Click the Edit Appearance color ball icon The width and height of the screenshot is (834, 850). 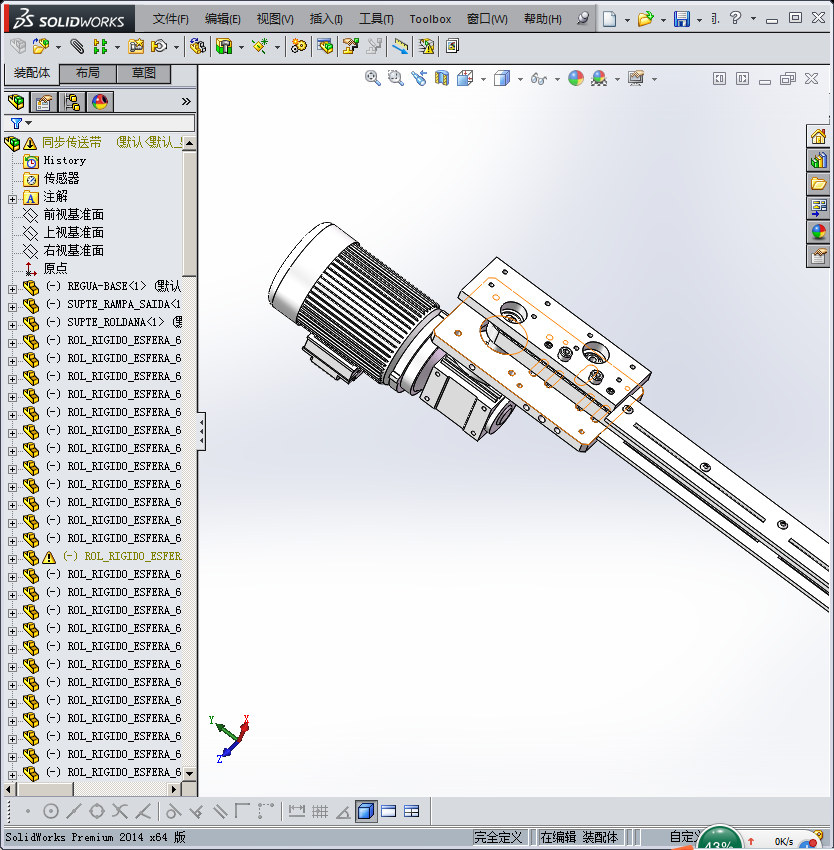coord(576,79)
